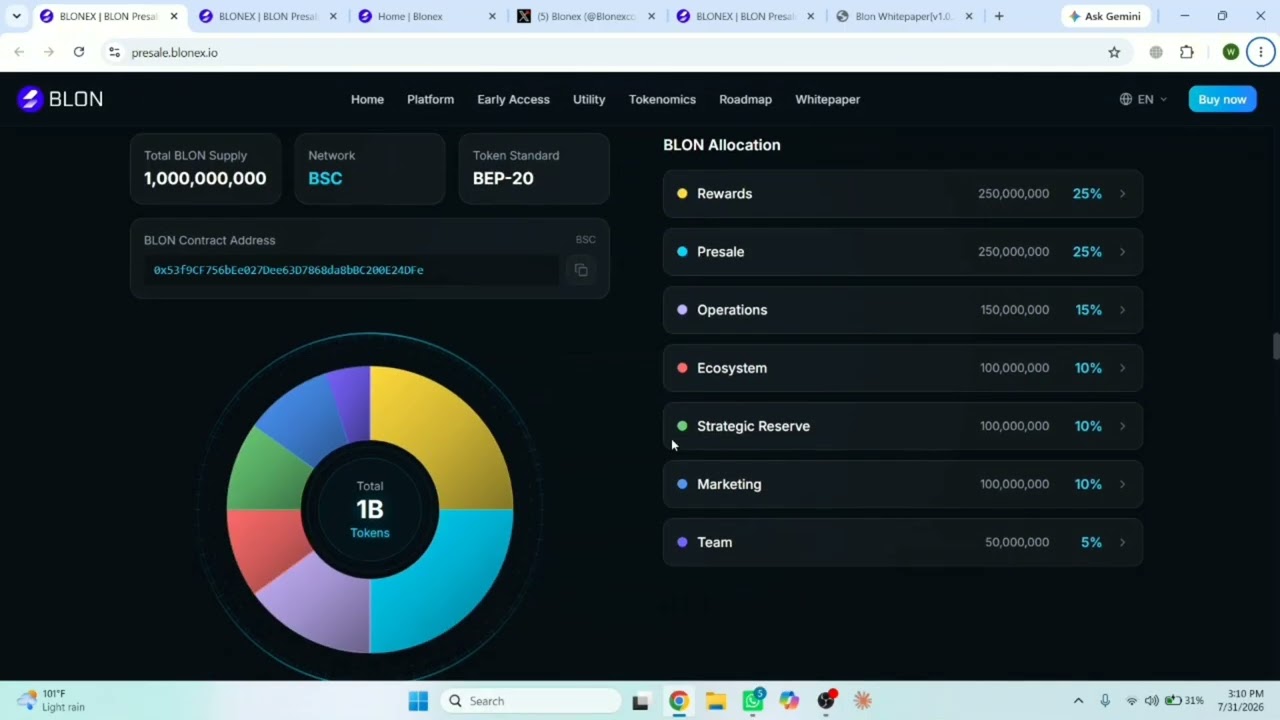
Task: Bookmark this page with star icon
Action: coord(1114,52)
